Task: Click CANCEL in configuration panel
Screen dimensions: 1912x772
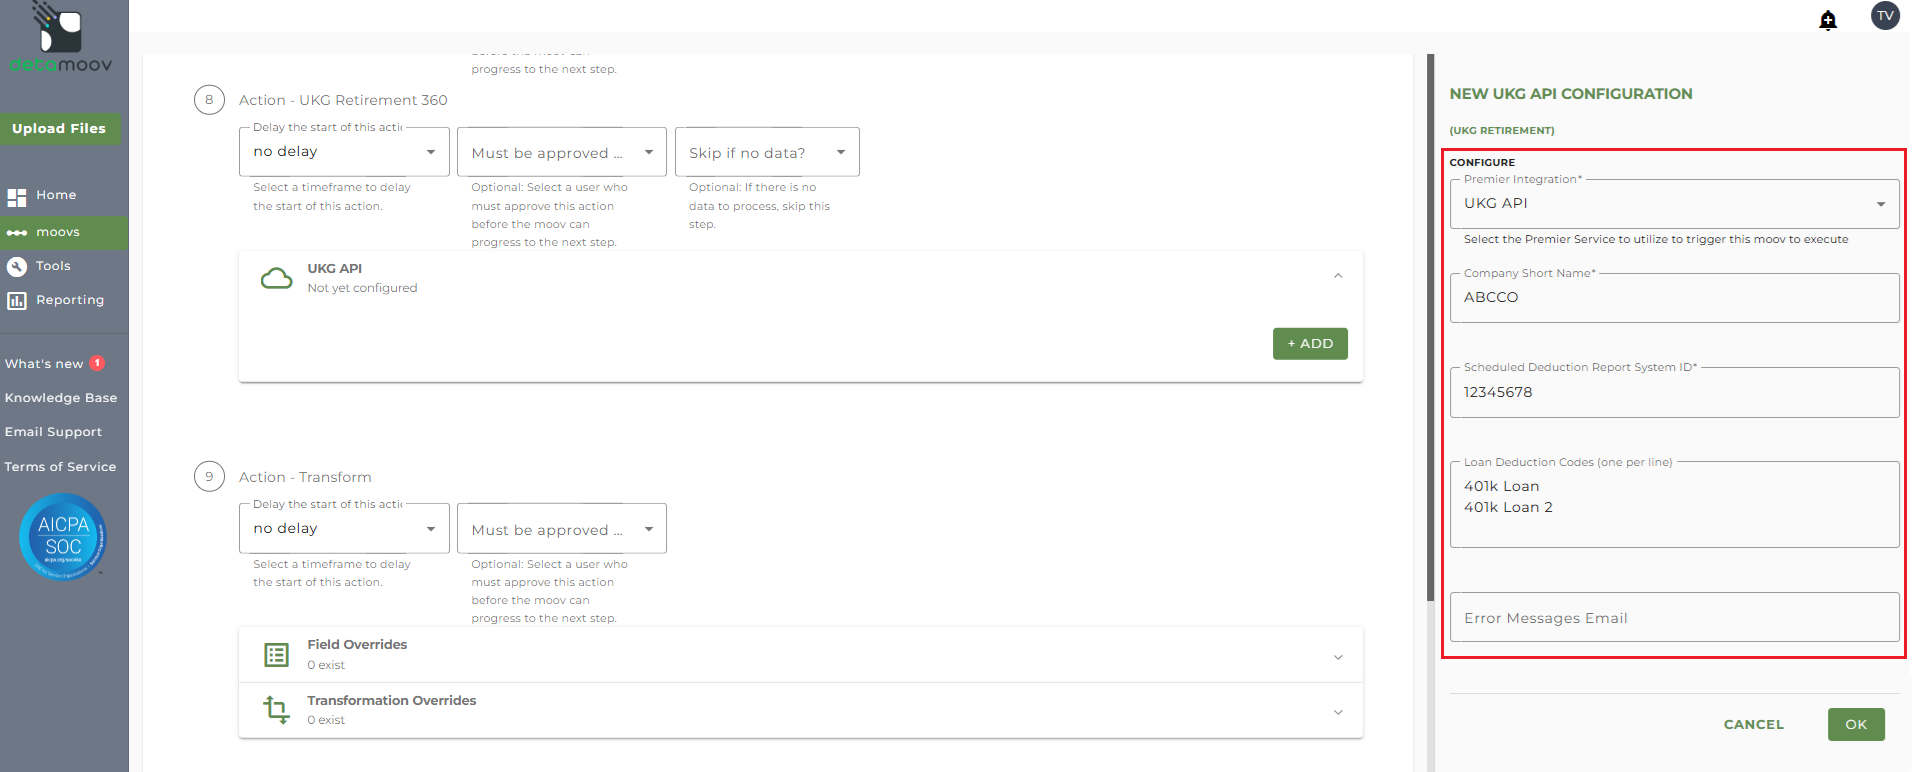Action: pos(1753,725)
